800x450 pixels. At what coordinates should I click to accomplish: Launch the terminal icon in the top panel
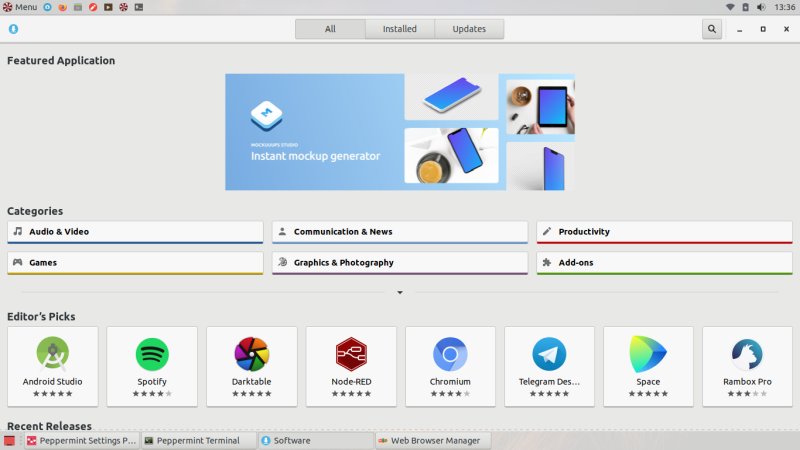(x=139, y=7)
